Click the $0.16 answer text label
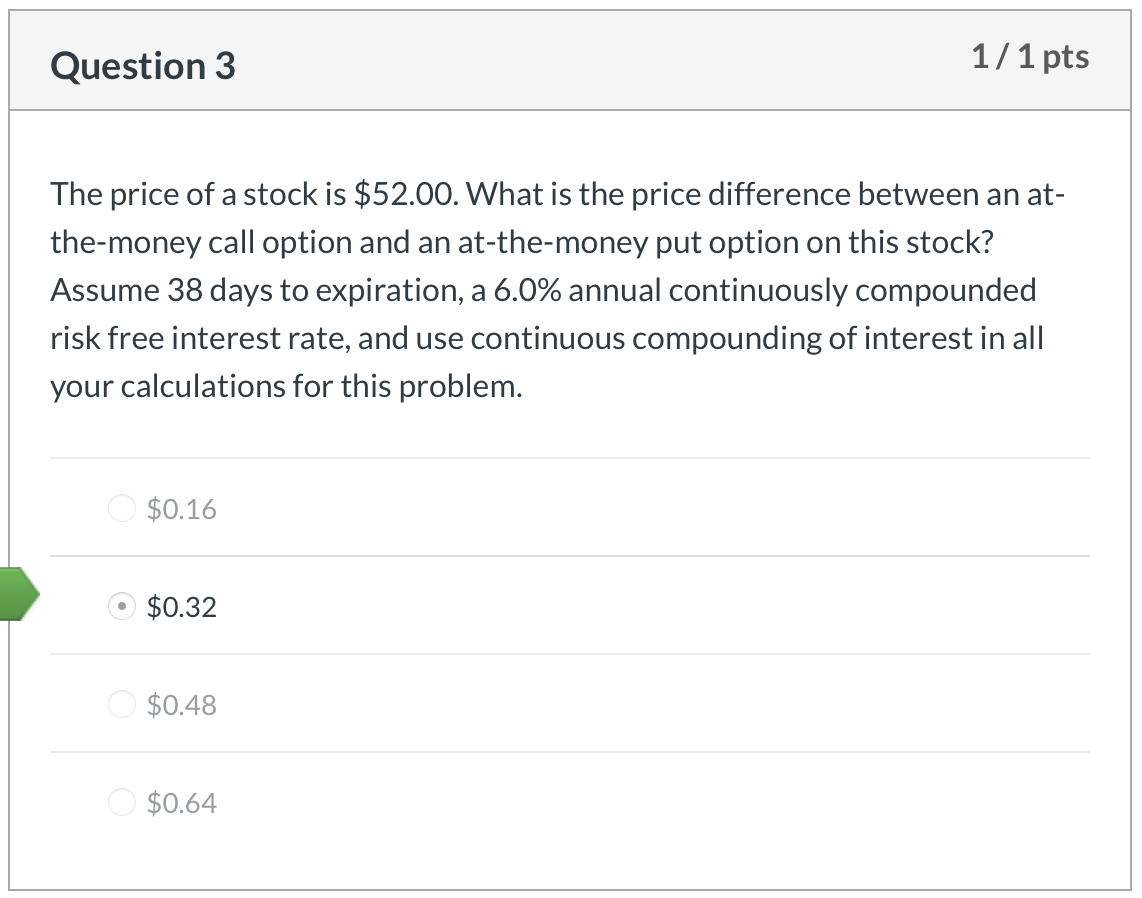Image resolution: width=1142 pixels, height=898 pixels. coord(181,508)
